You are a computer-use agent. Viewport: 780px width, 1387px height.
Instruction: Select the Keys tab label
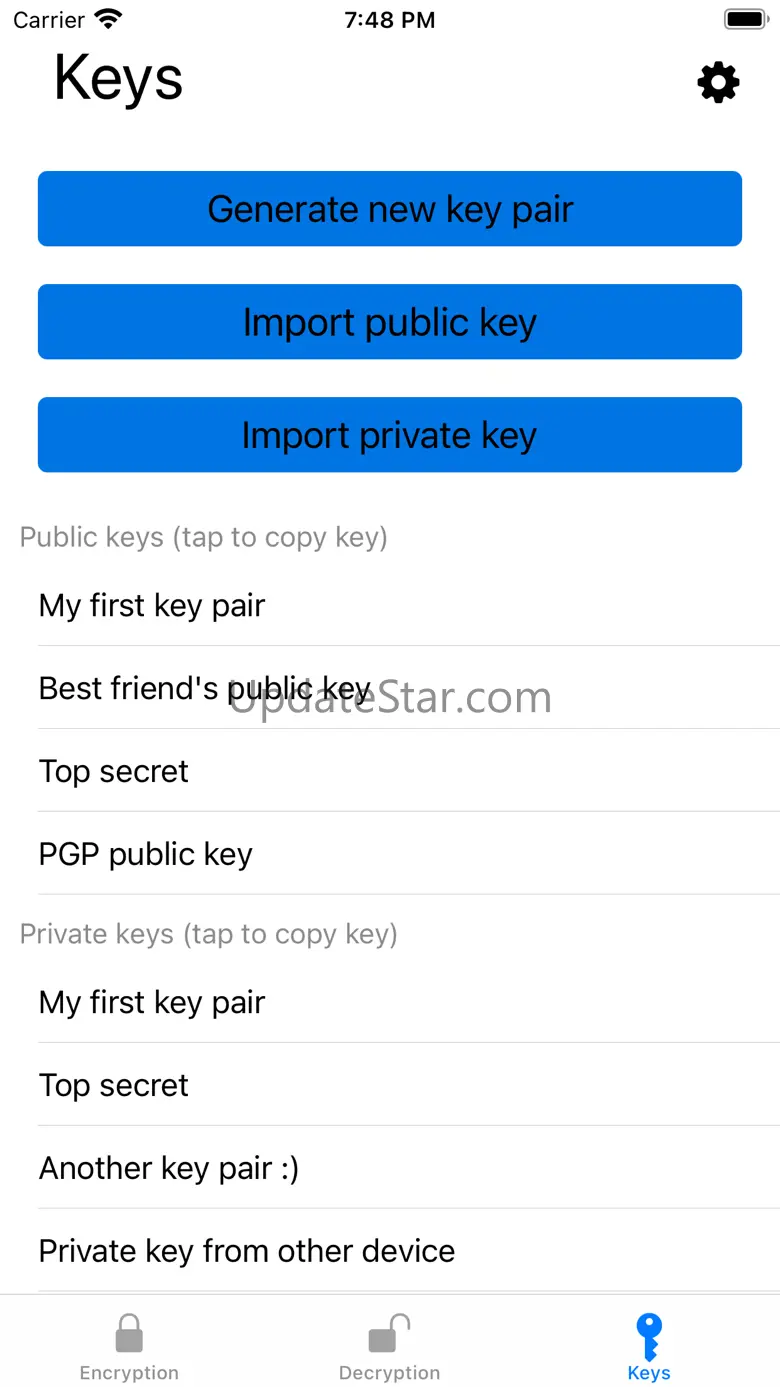649,1373
